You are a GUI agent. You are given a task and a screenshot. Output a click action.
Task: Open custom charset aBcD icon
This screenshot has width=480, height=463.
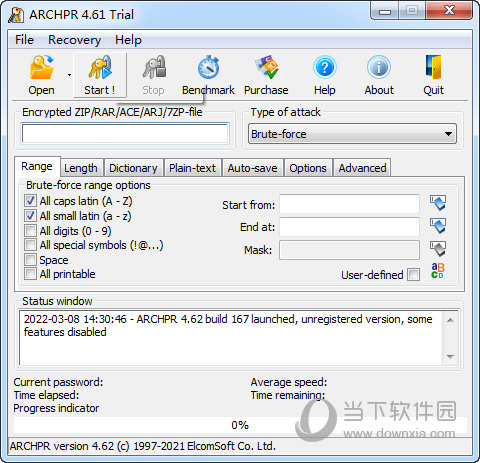click(438, 271)
